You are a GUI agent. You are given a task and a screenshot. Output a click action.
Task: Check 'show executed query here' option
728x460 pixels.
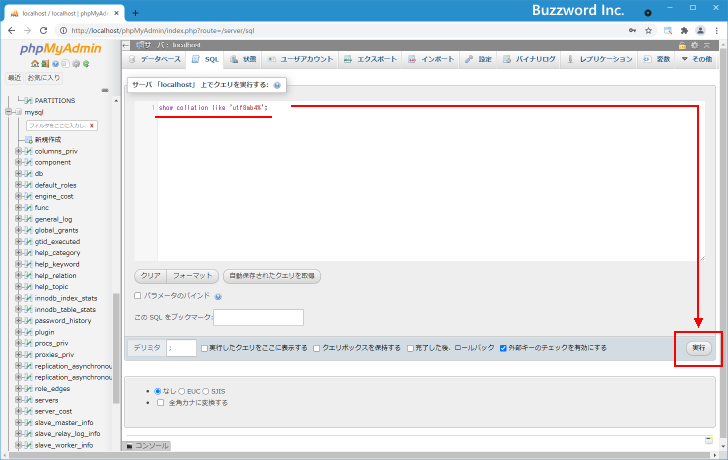click(x=204, y=348)
